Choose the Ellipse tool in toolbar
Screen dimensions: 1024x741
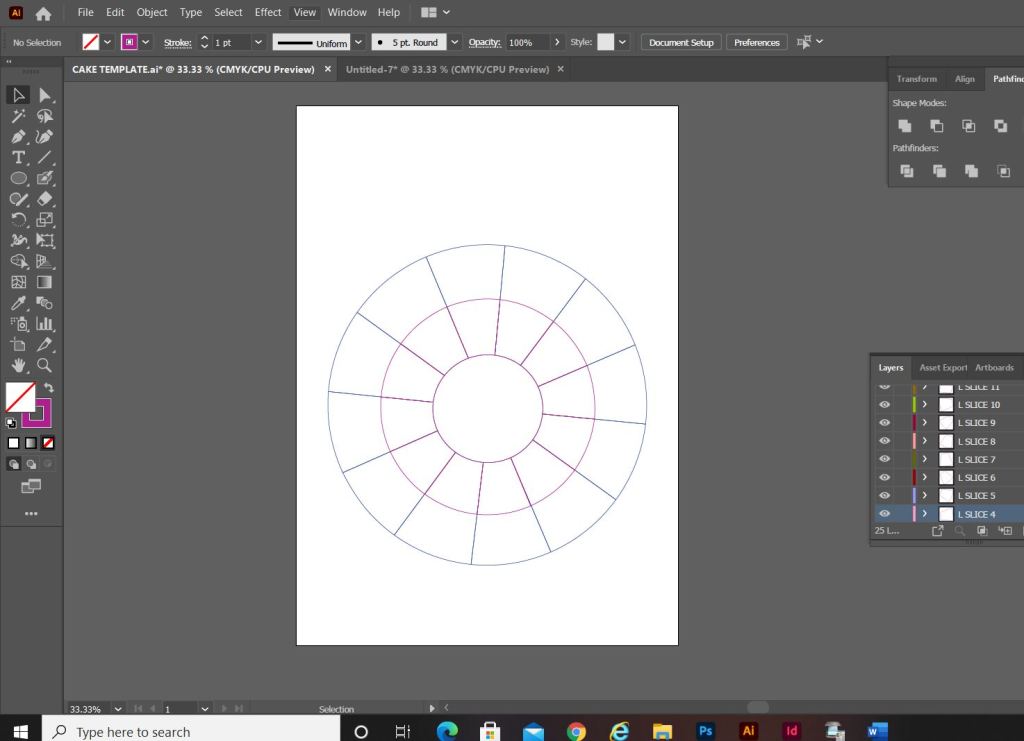pos(18,178)
